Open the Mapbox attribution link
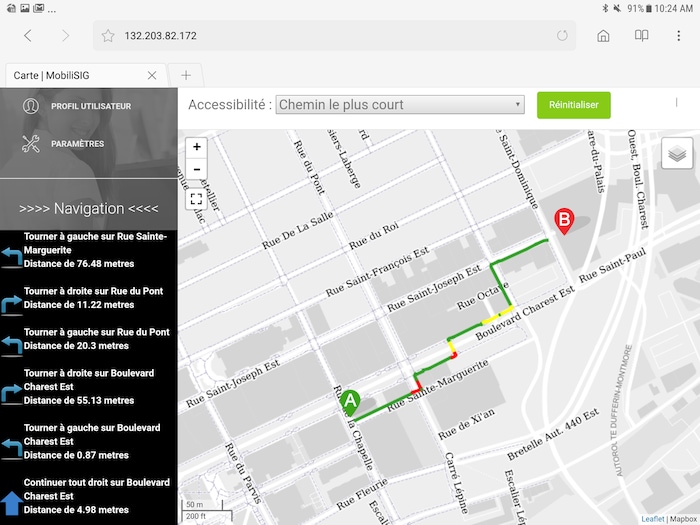The image size is (700, 525). pos(684,519)
